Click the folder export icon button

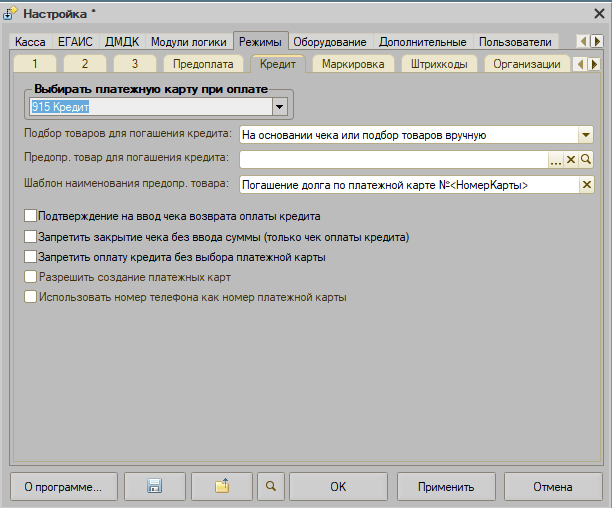tap(221, 487)
